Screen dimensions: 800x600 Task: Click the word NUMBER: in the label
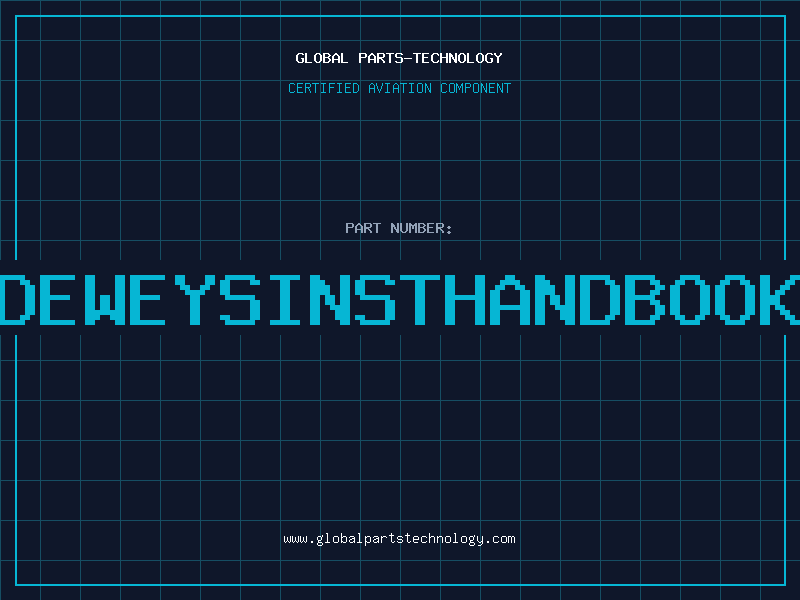[421, 228]
